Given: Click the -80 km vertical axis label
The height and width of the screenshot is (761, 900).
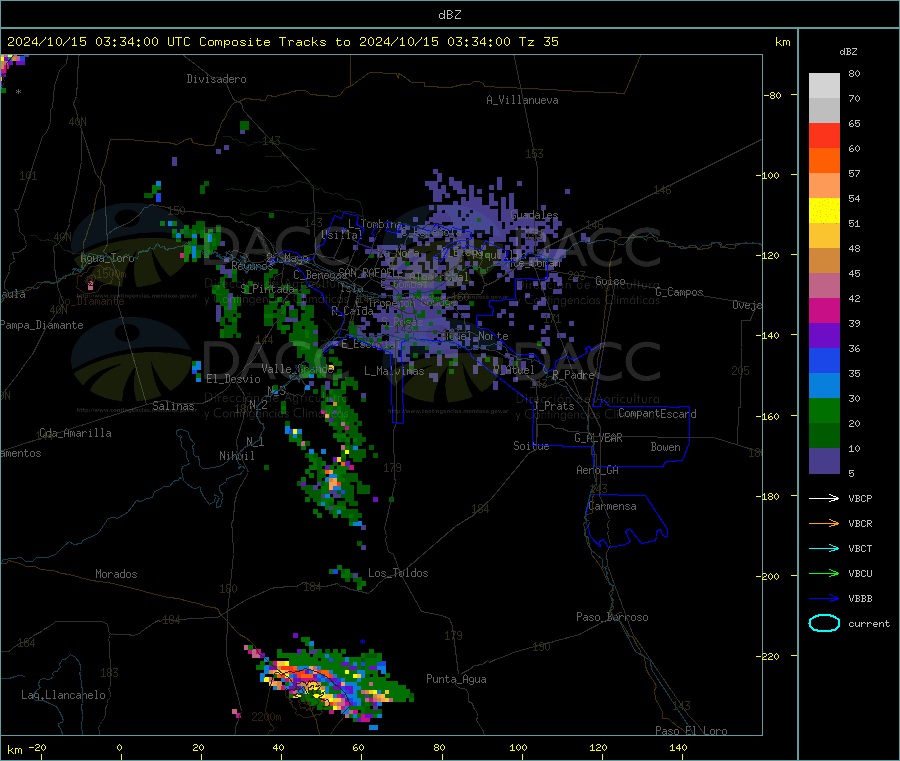Looking at the screenshot, I should click(x=772, y=95).
